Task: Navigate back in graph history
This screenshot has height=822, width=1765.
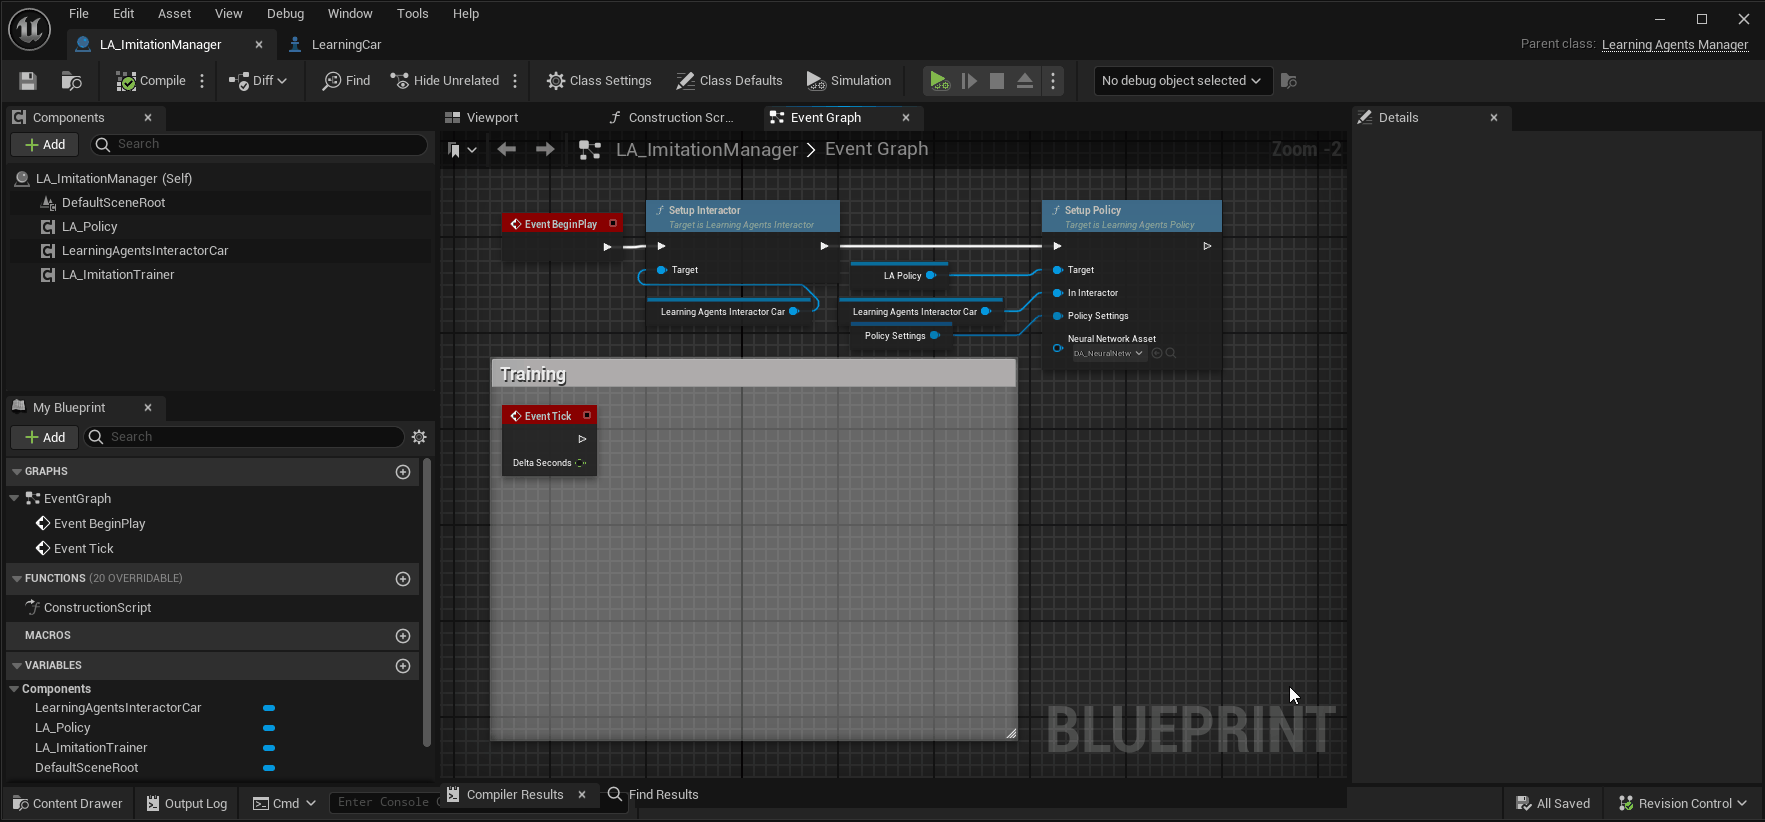Action: (x=507, y=150)
